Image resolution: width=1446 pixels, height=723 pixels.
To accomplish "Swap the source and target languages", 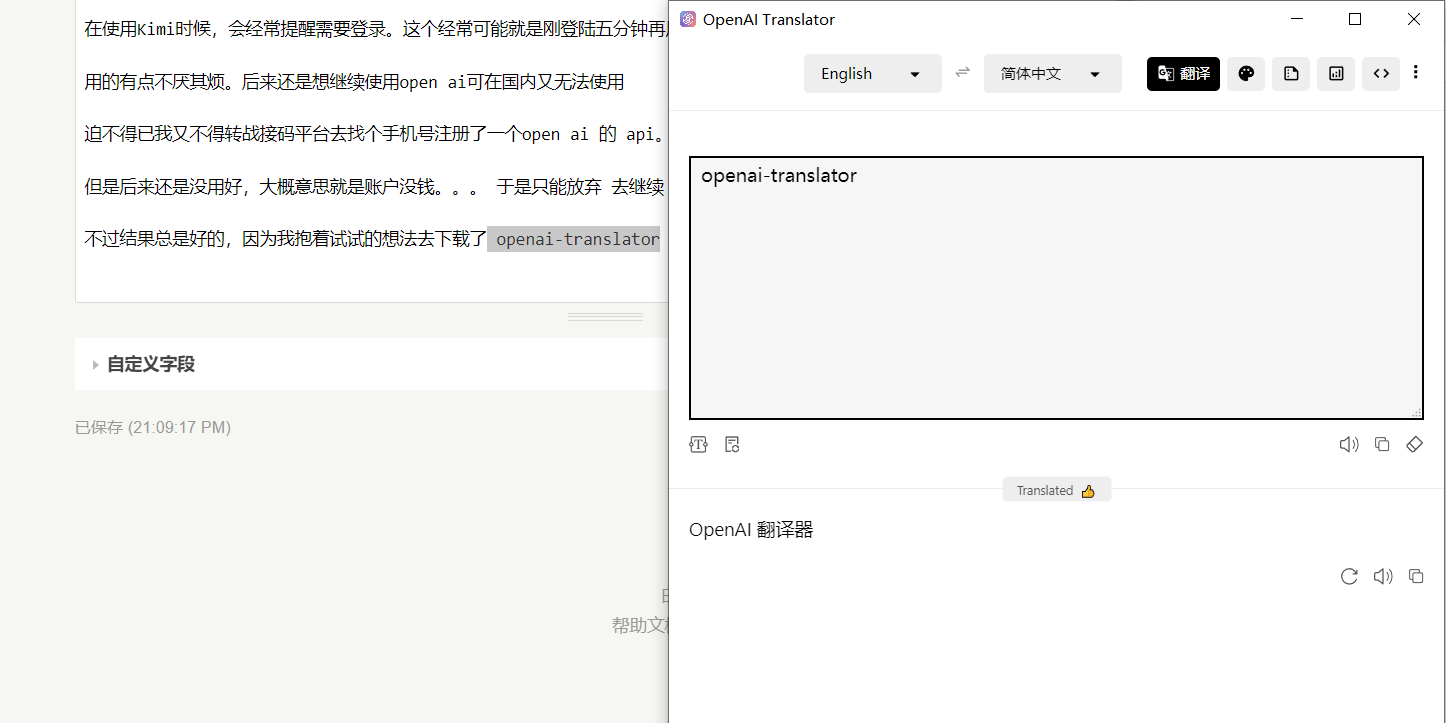I will click(962, 72).
